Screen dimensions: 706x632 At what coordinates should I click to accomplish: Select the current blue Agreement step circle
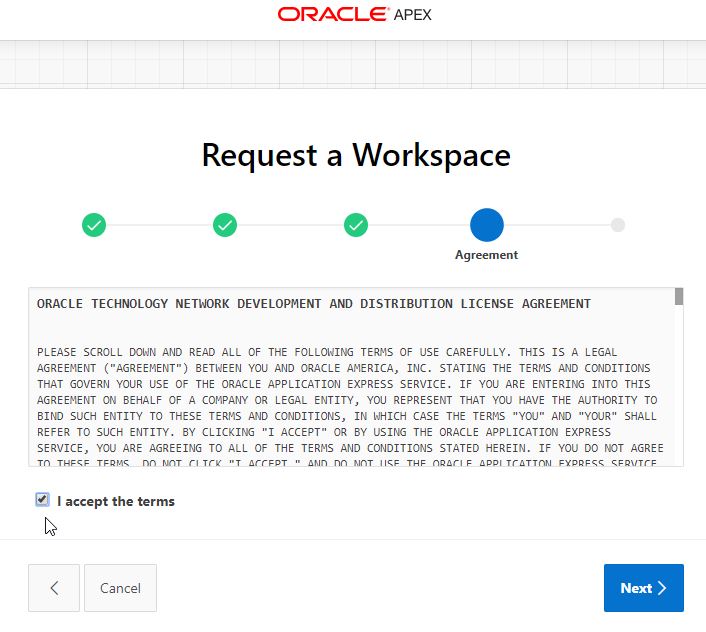click(487, 225)
